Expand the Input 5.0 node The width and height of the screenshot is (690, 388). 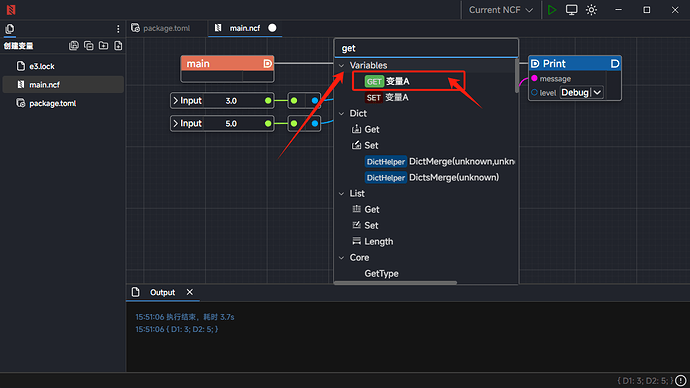coord(176,124)
